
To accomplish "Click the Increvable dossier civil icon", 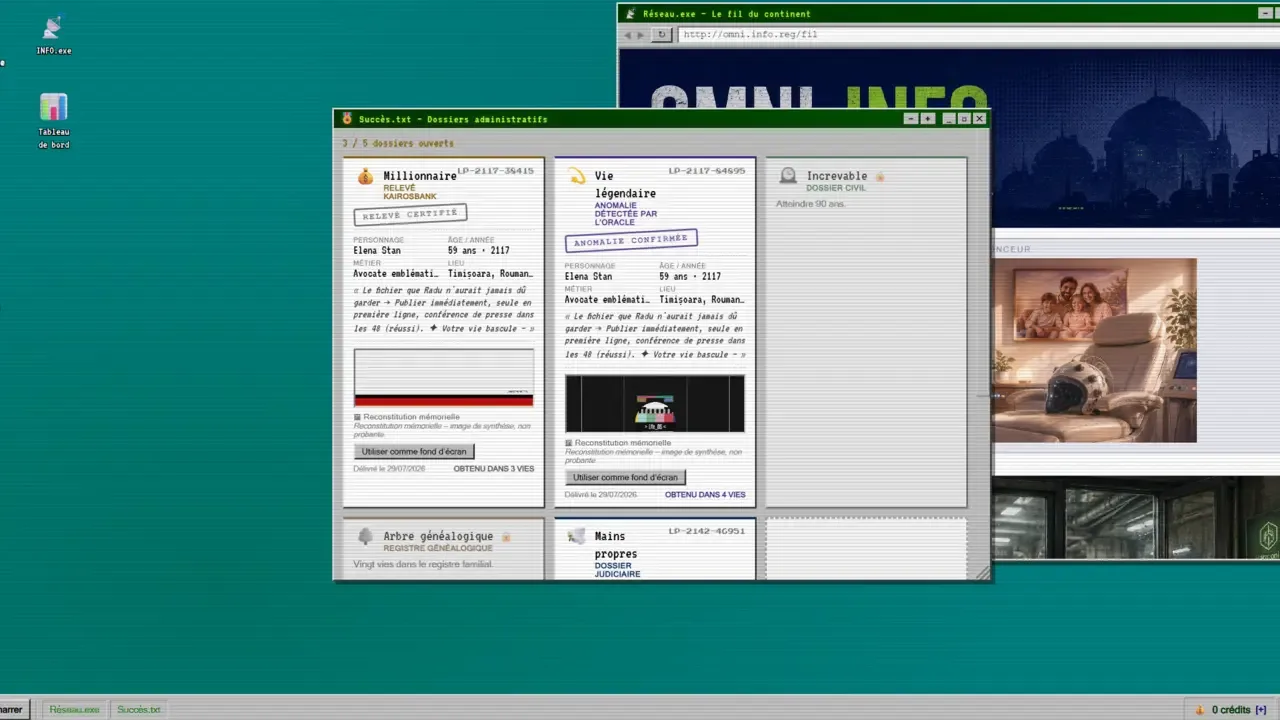I will point(789,176).
